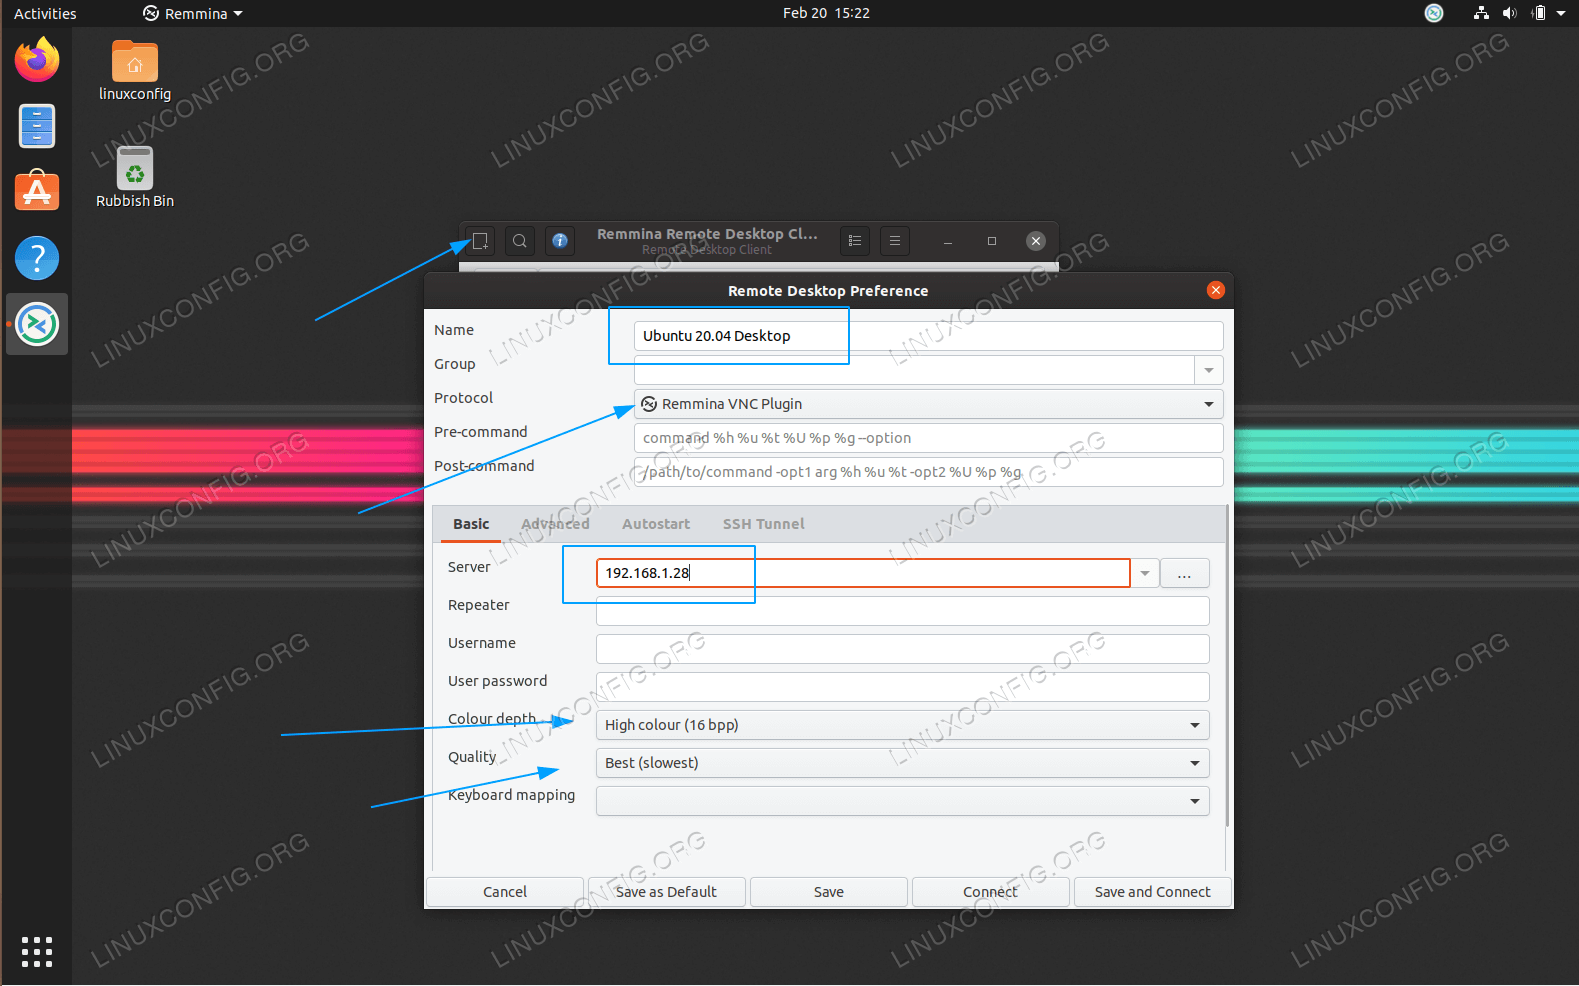Open the system menu arrow in top bar
This screenshot has width=1579, height=986.
1561,13
